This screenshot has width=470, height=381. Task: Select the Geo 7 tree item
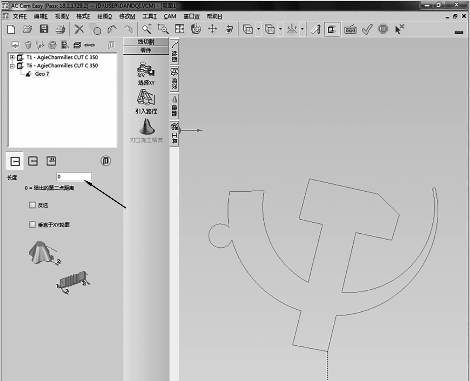[42, 74]
